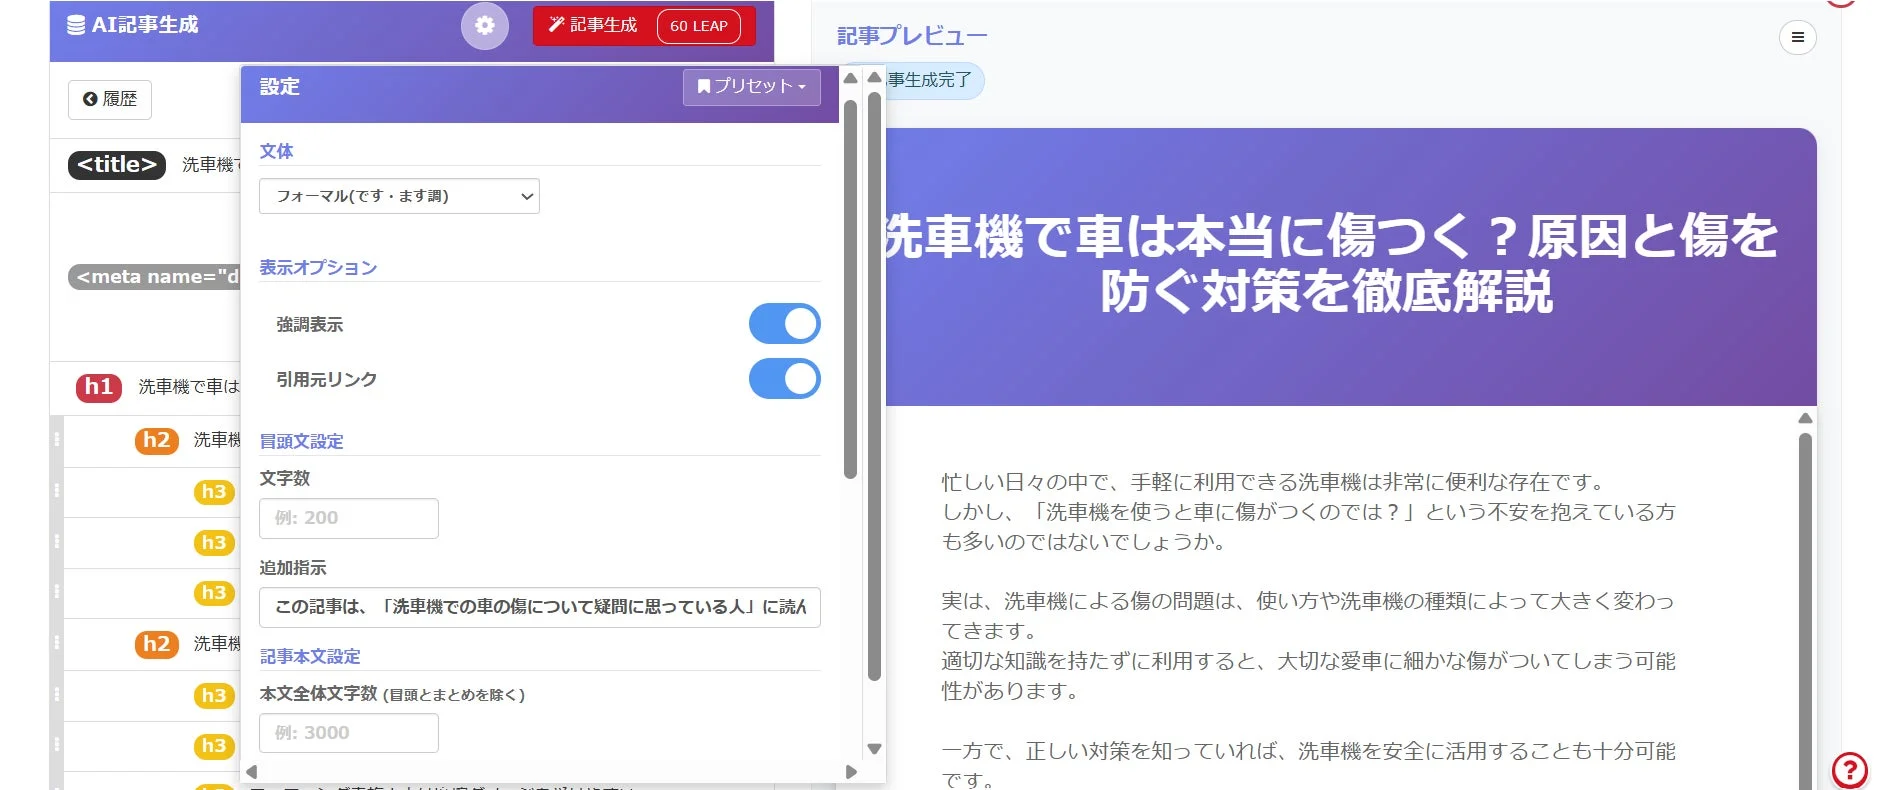This screenshot has height=790, width=1888.
Task: Click settings panel scrollbar down arrow
Action: [x=874, y=749]
